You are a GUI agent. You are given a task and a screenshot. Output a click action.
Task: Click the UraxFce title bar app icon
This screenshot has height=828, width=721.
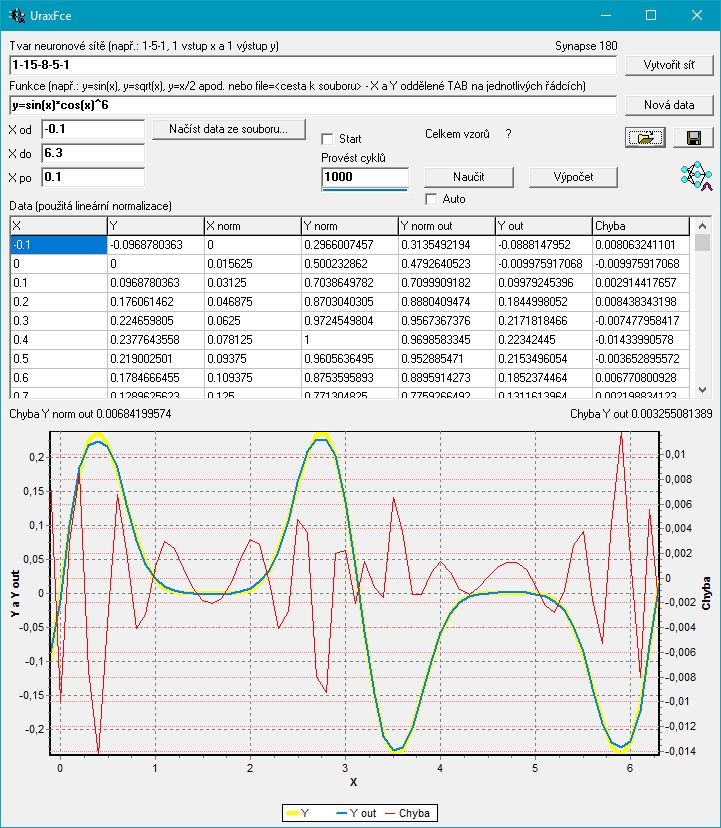[x=16, y=15]
